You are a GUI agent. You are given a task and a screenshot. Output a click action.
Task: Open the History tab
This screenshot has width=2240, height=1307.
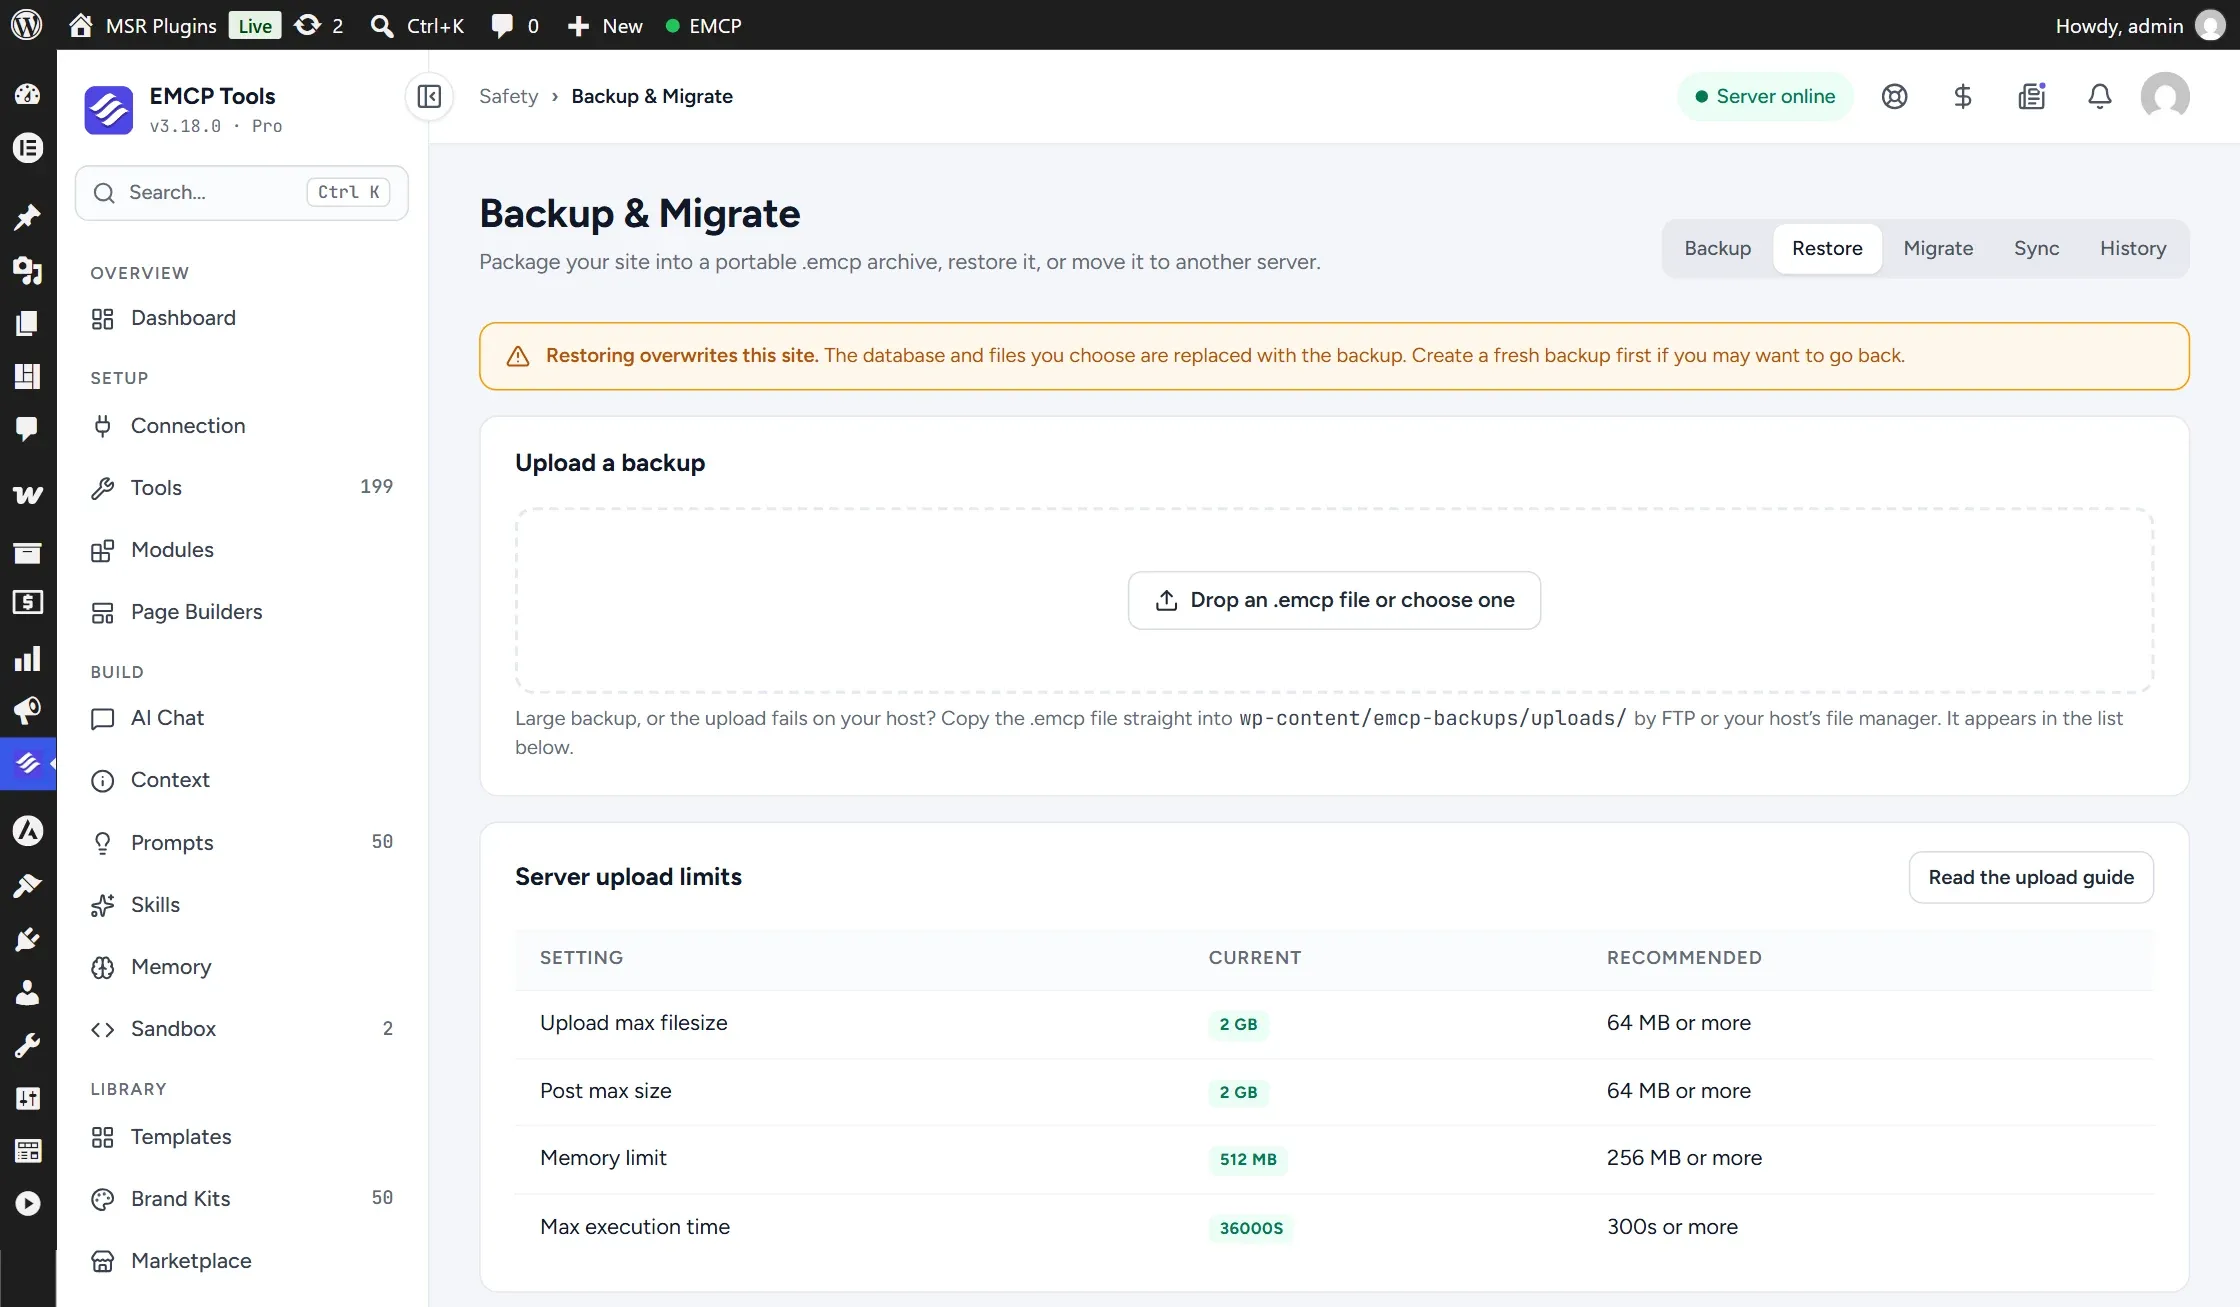(x=2133, y=248)
